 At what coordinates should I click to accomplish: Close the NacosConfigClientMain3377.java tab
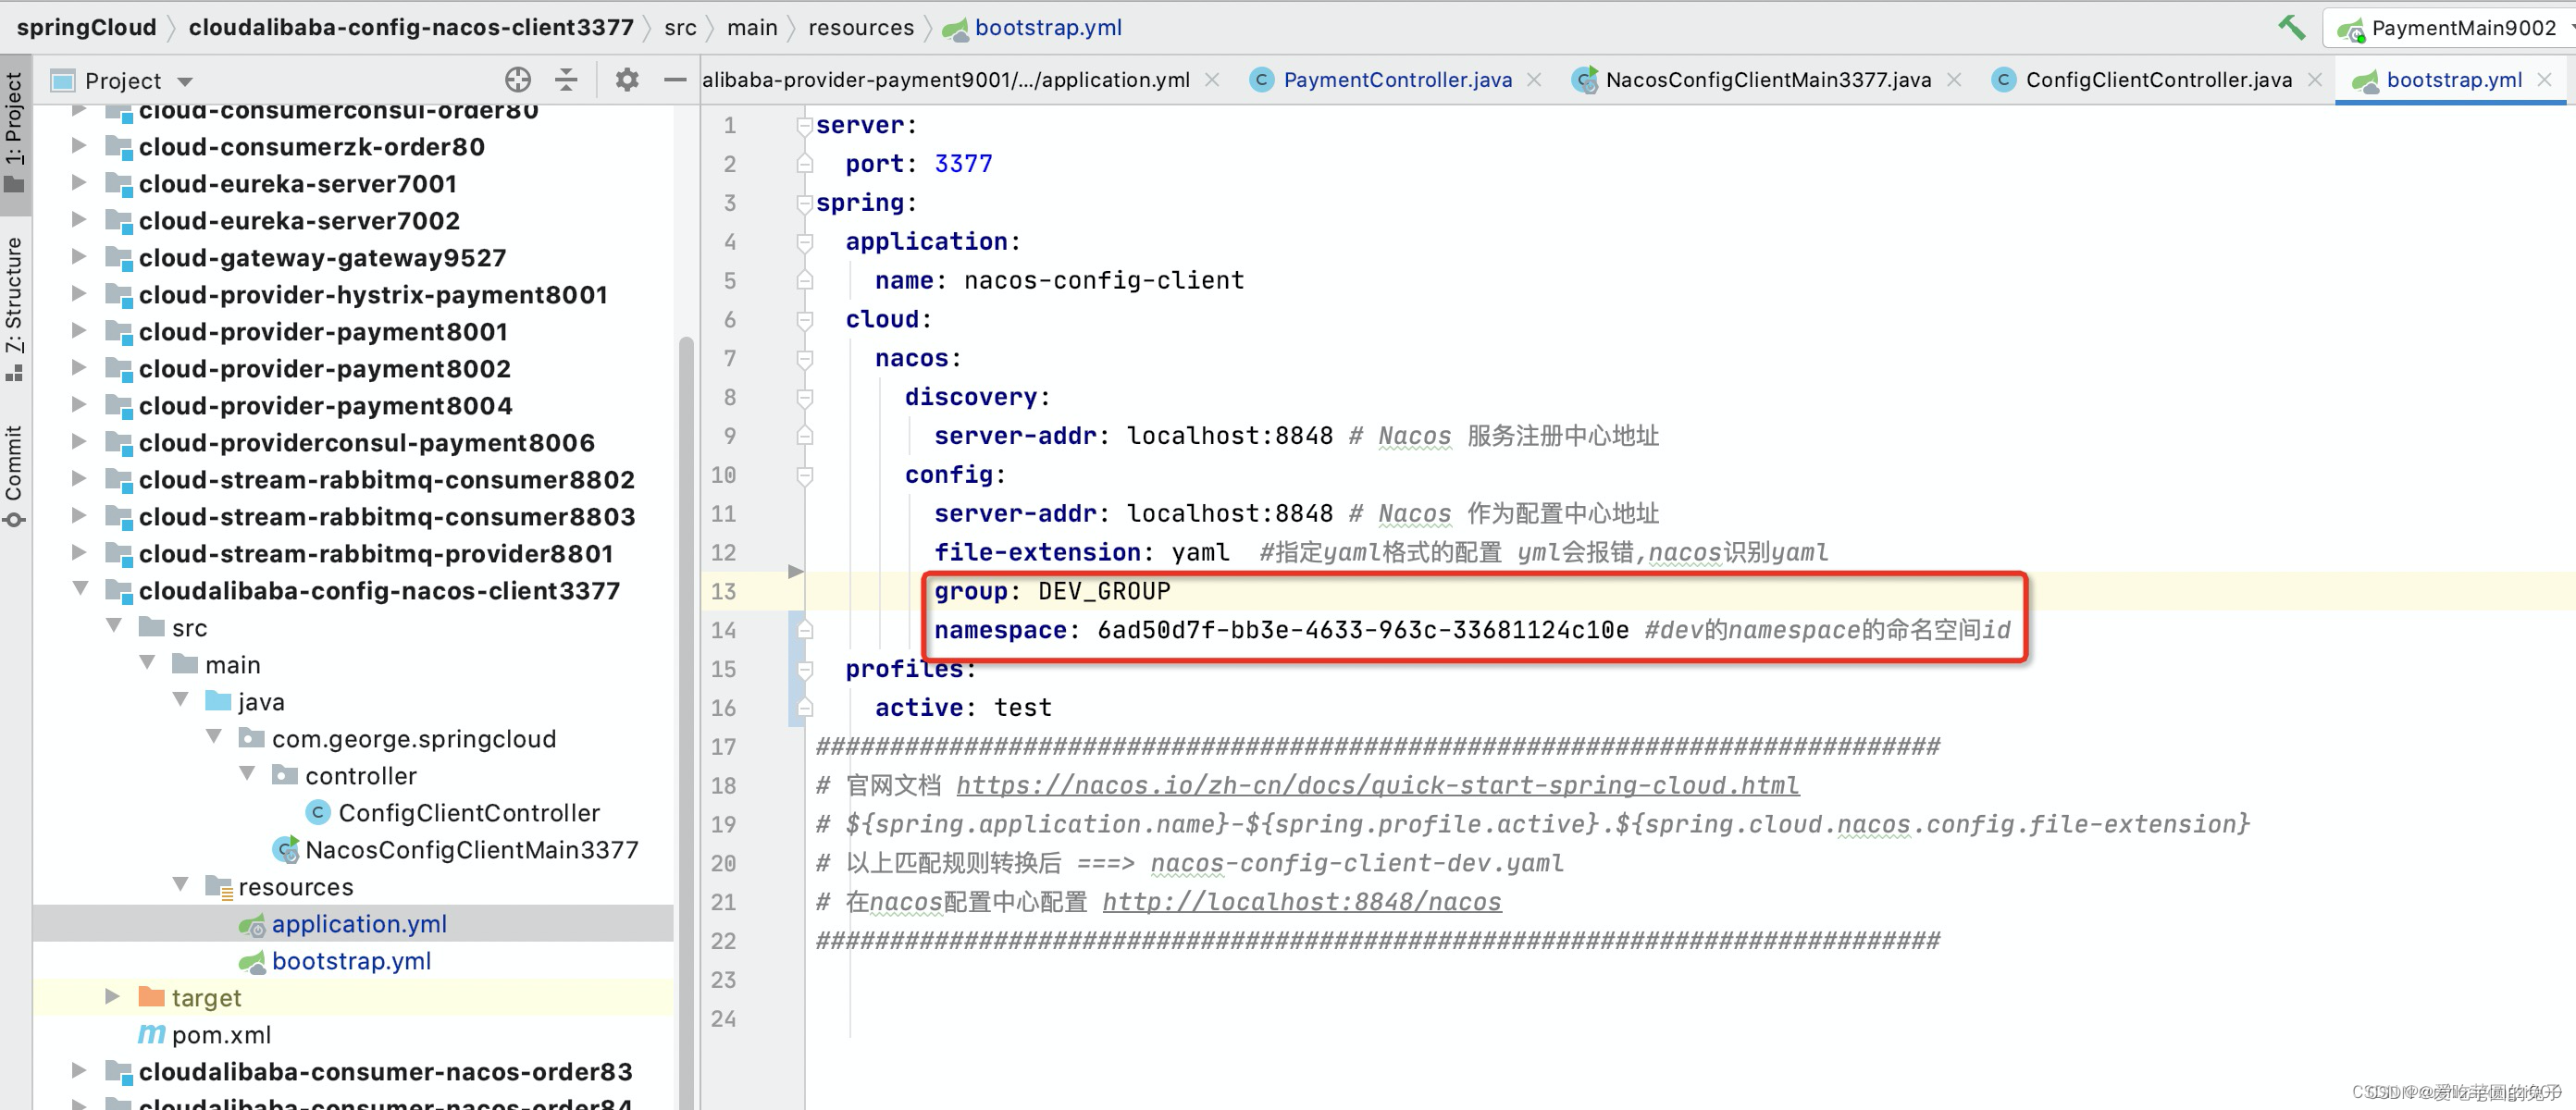(x=1954, y=80)
